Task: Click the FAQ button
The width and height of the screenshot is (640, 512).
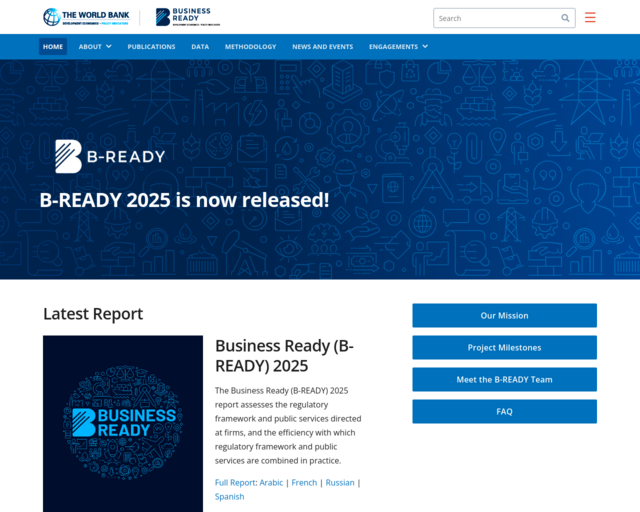Action: 504,412
